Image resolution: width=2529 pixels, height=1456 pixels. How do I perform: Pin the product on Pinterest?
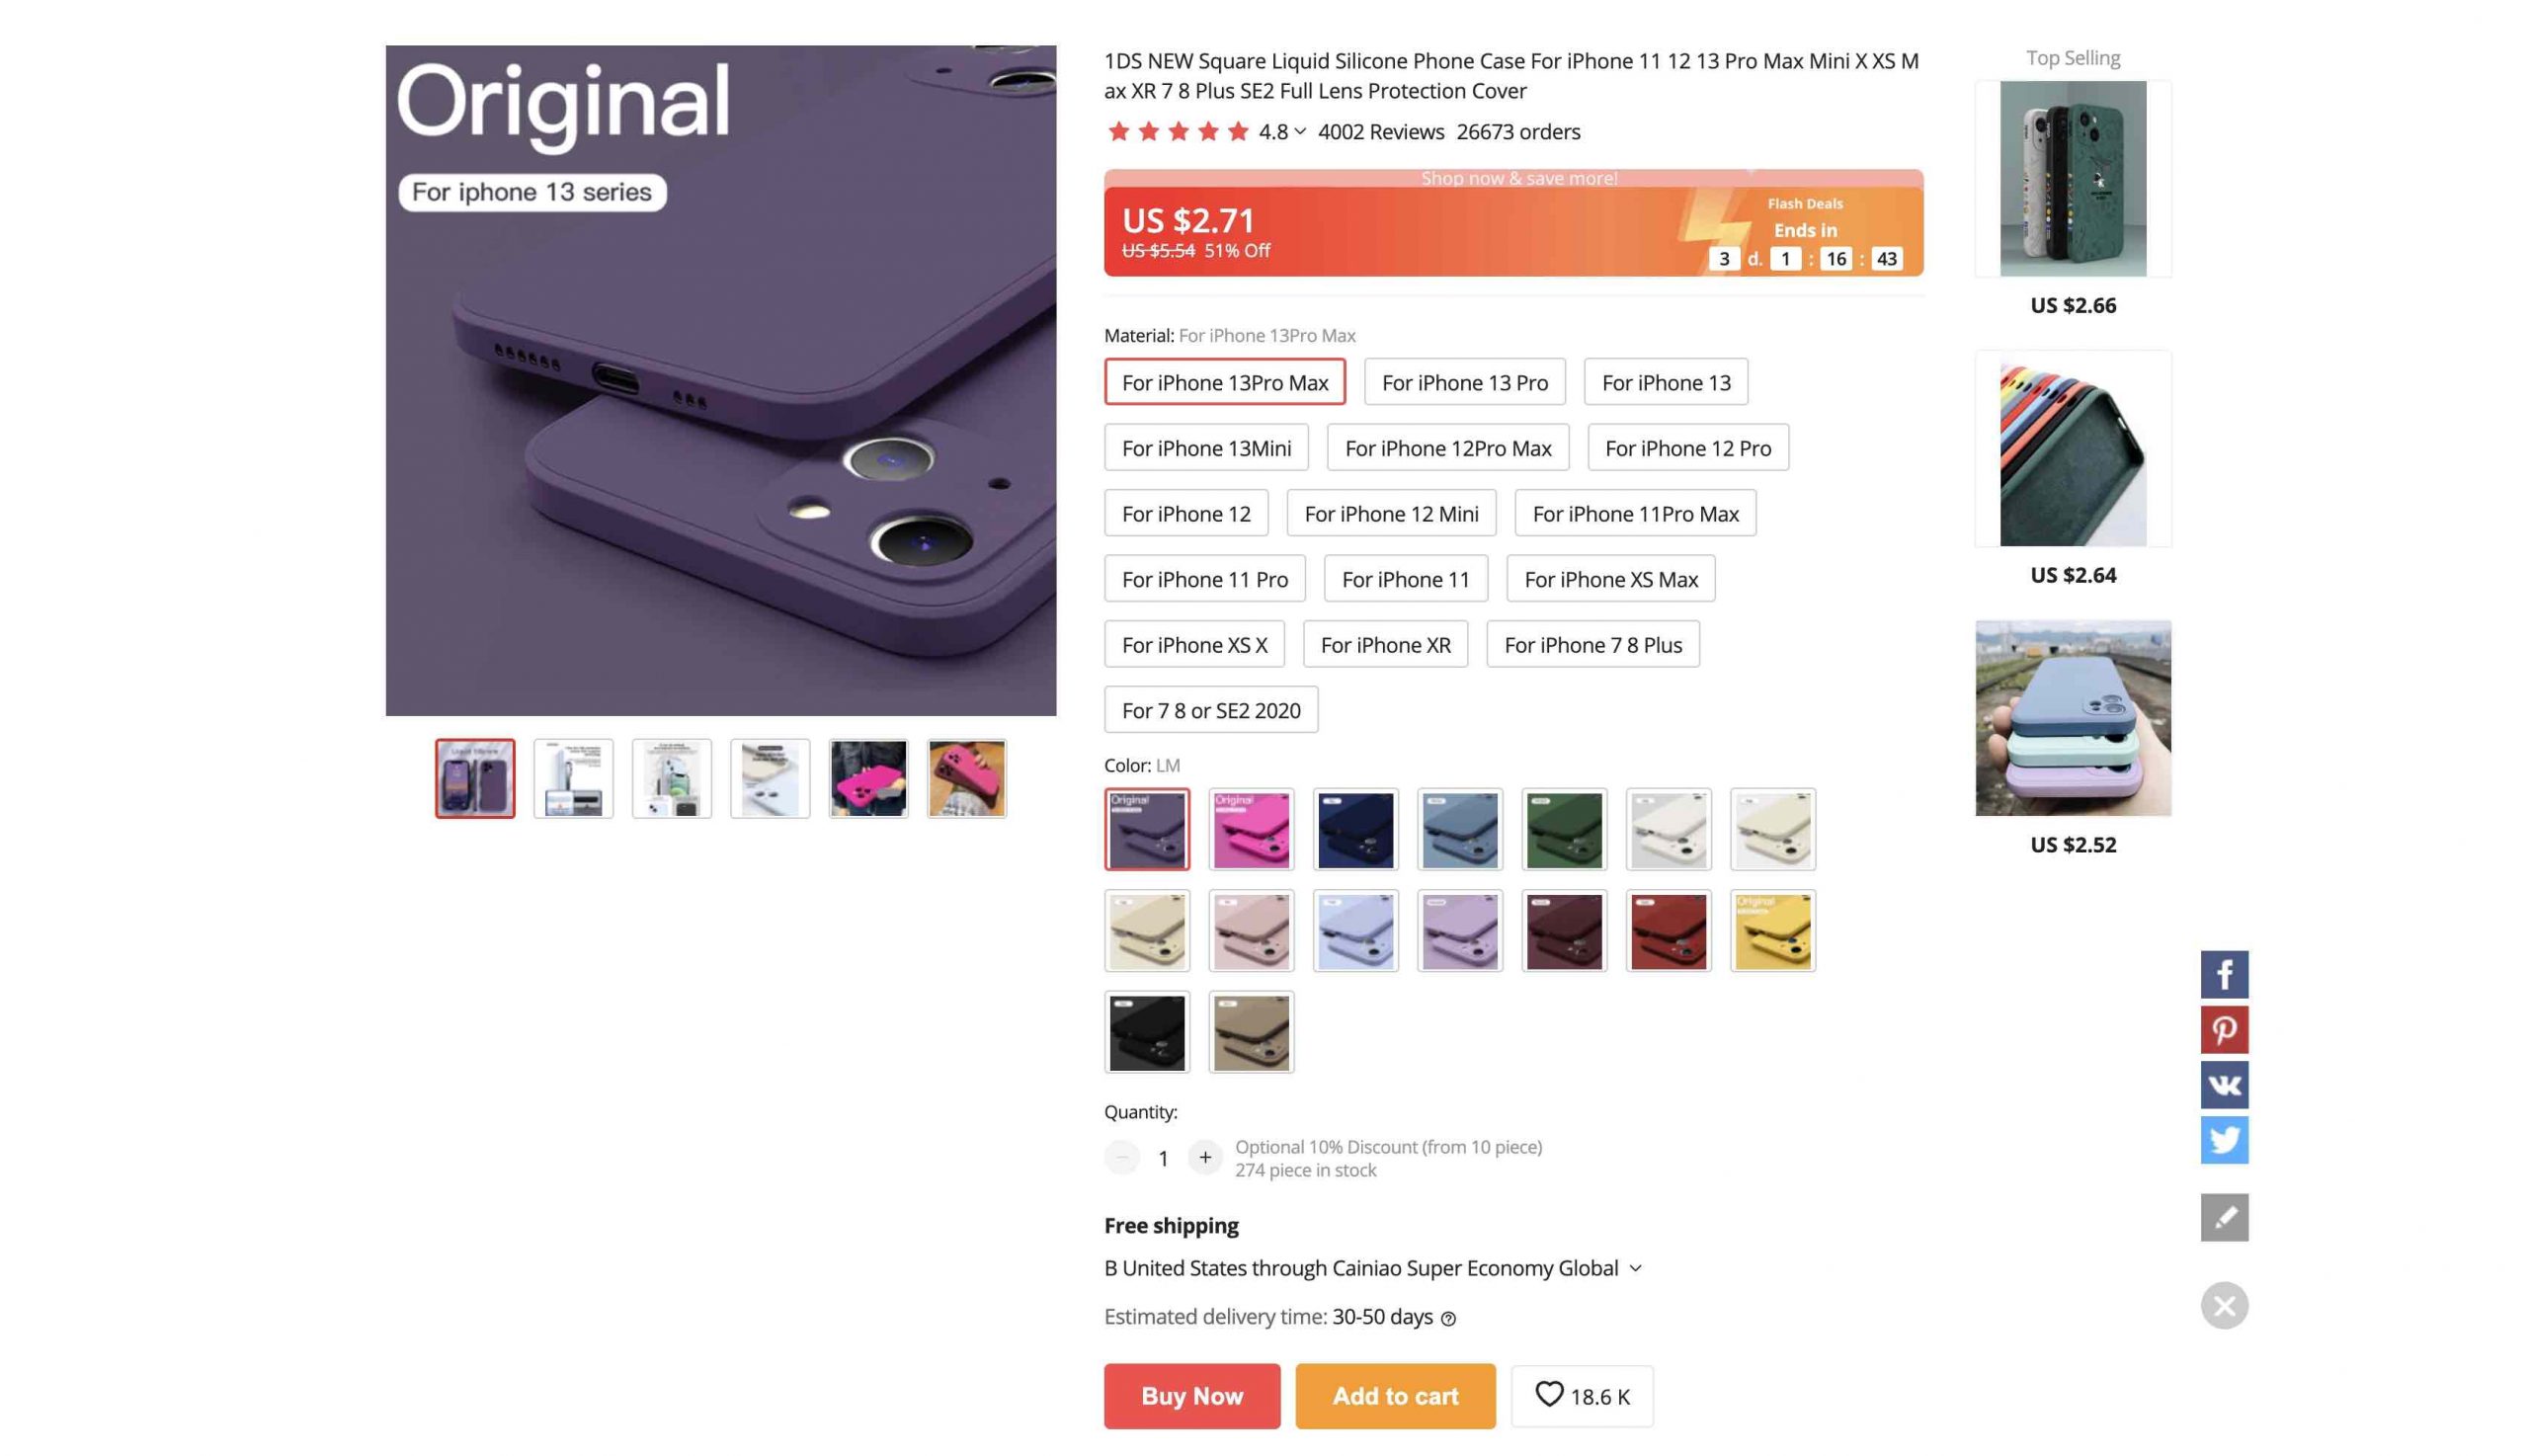coord(2223,1029)
